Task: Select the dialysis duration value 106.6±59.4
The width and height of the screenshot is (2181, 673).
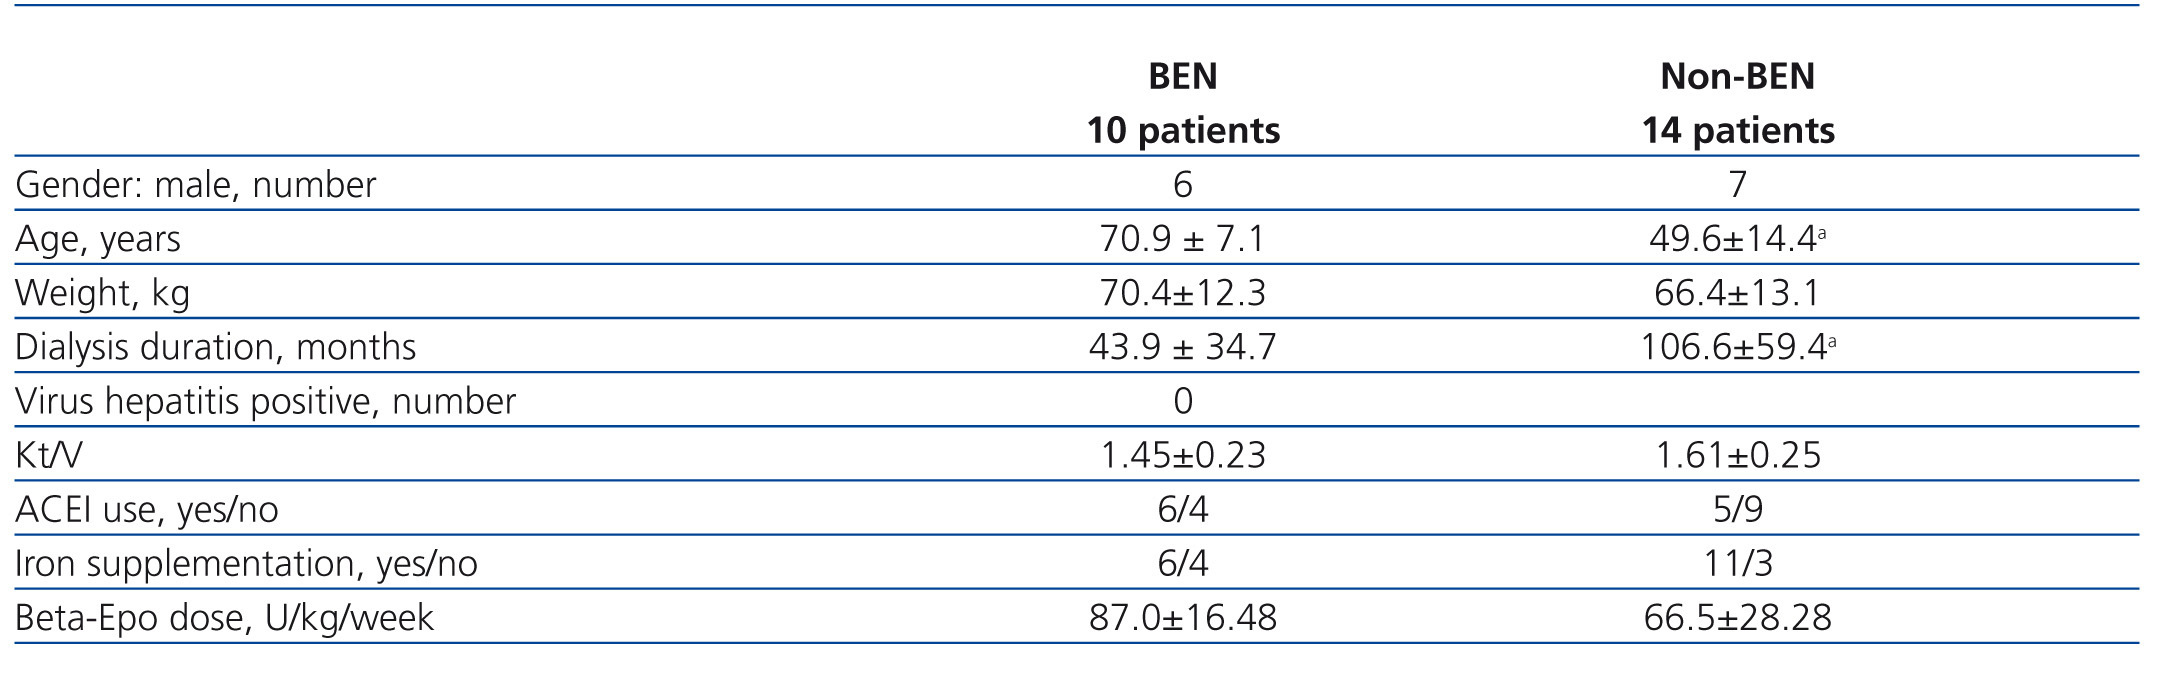Action: (x=1733, y=347)
